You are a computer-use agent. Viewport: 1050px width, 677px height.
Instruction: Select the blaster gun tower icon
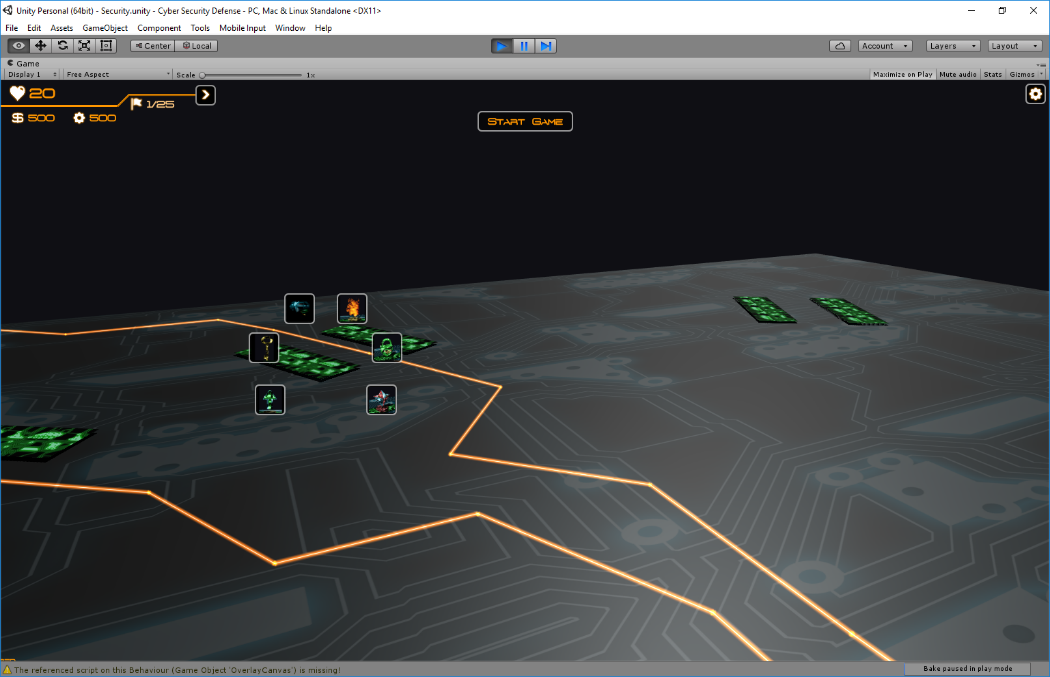pos(299,308)
